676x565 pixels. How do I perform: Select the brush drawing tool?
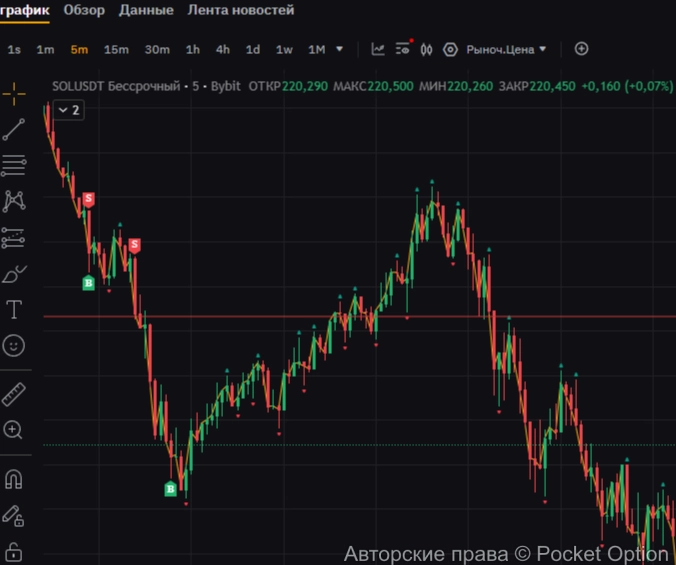point(14,273)
